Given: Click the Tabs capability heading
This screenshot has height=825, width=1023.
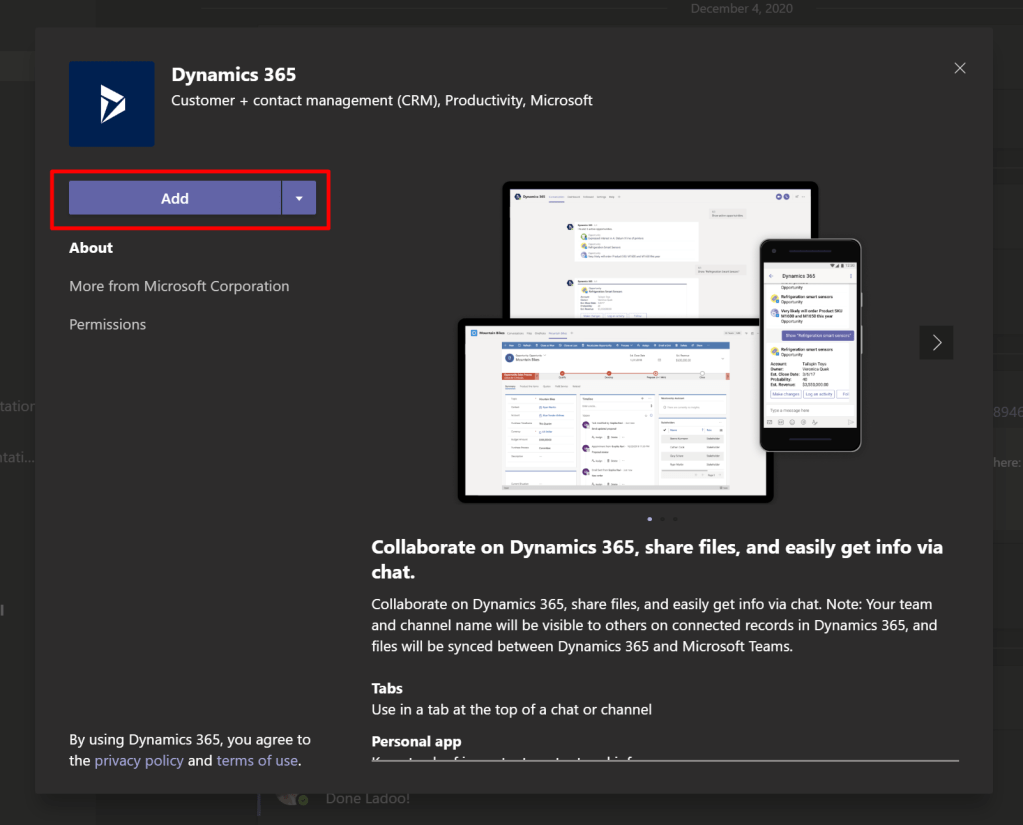Looking at the screenshot, I should (387, 689).
